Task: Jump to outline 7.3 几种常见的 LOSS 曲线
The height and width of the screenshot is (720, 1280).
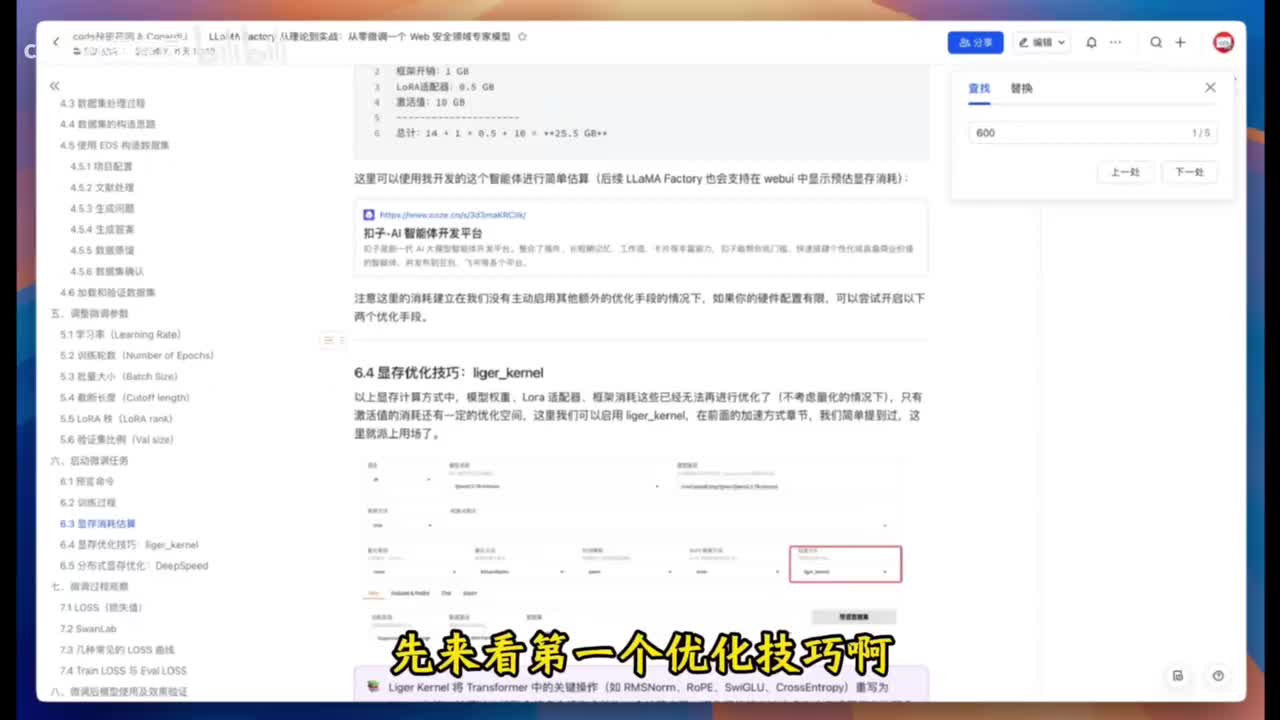Action: click(116, 649)
